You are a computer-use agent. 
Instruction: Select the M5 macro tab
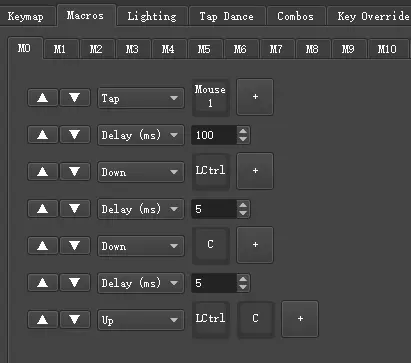point(204,49)
